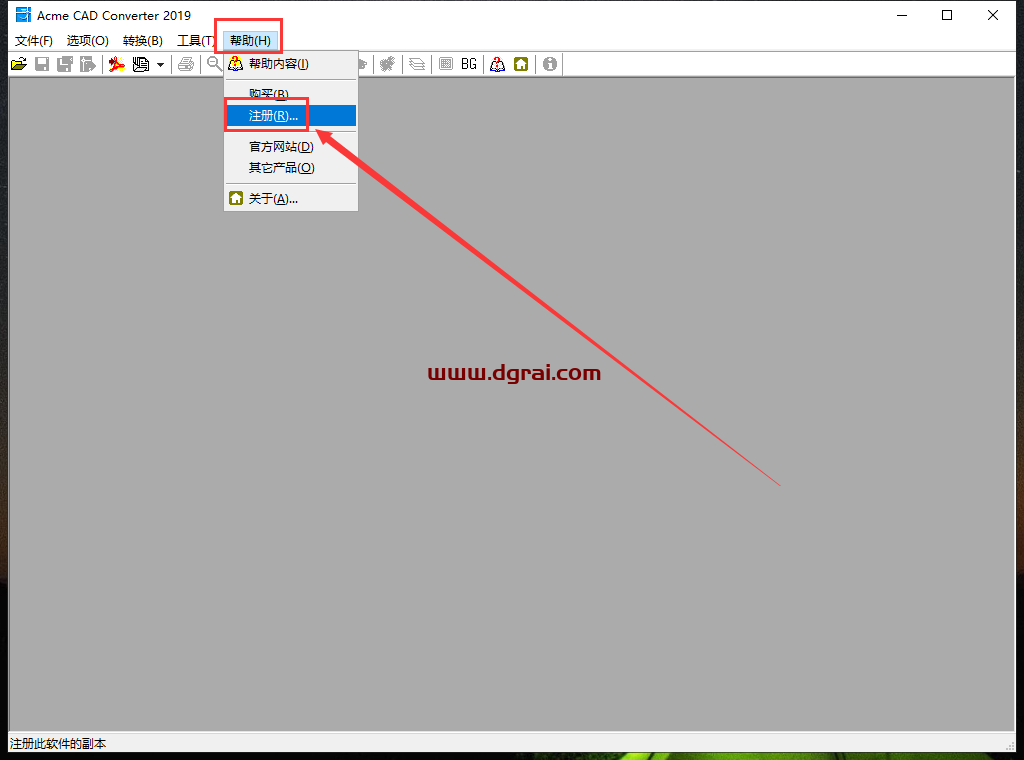Toggle the BG background color button

[x=469, y=64]
